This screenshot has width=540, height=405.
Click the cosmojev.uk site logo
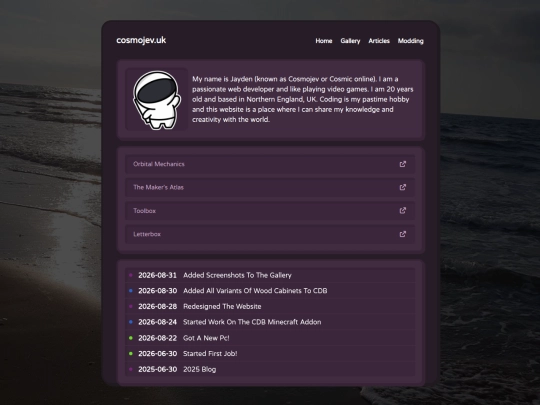click(141, 40)
